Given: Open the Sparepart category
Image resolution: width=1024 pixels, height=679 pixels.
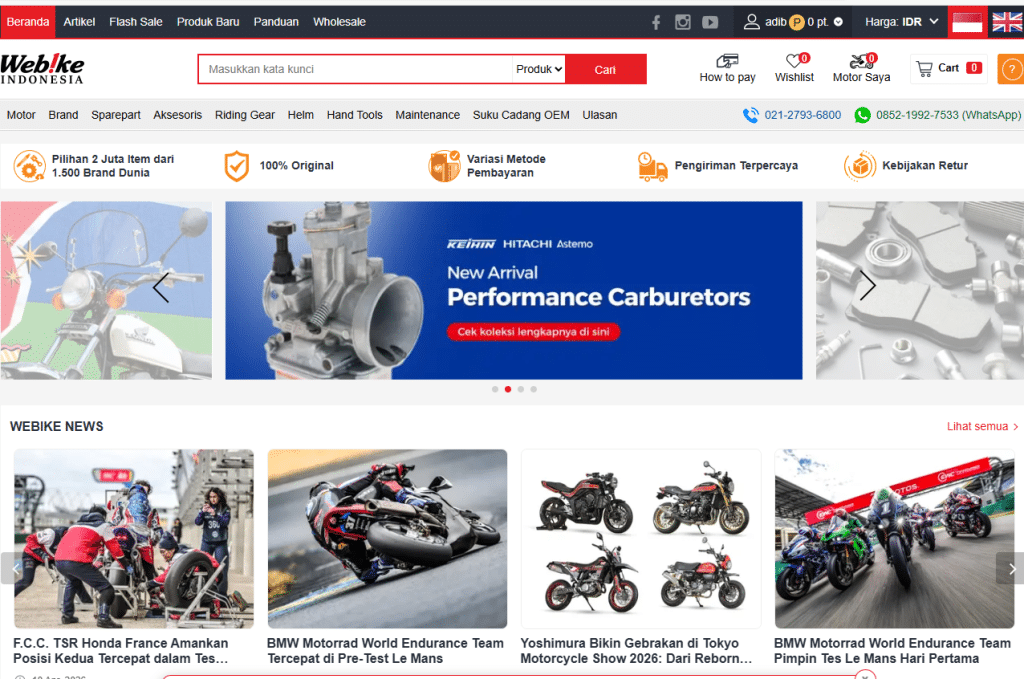Looking at the screenshot, I should click(116, 115).
